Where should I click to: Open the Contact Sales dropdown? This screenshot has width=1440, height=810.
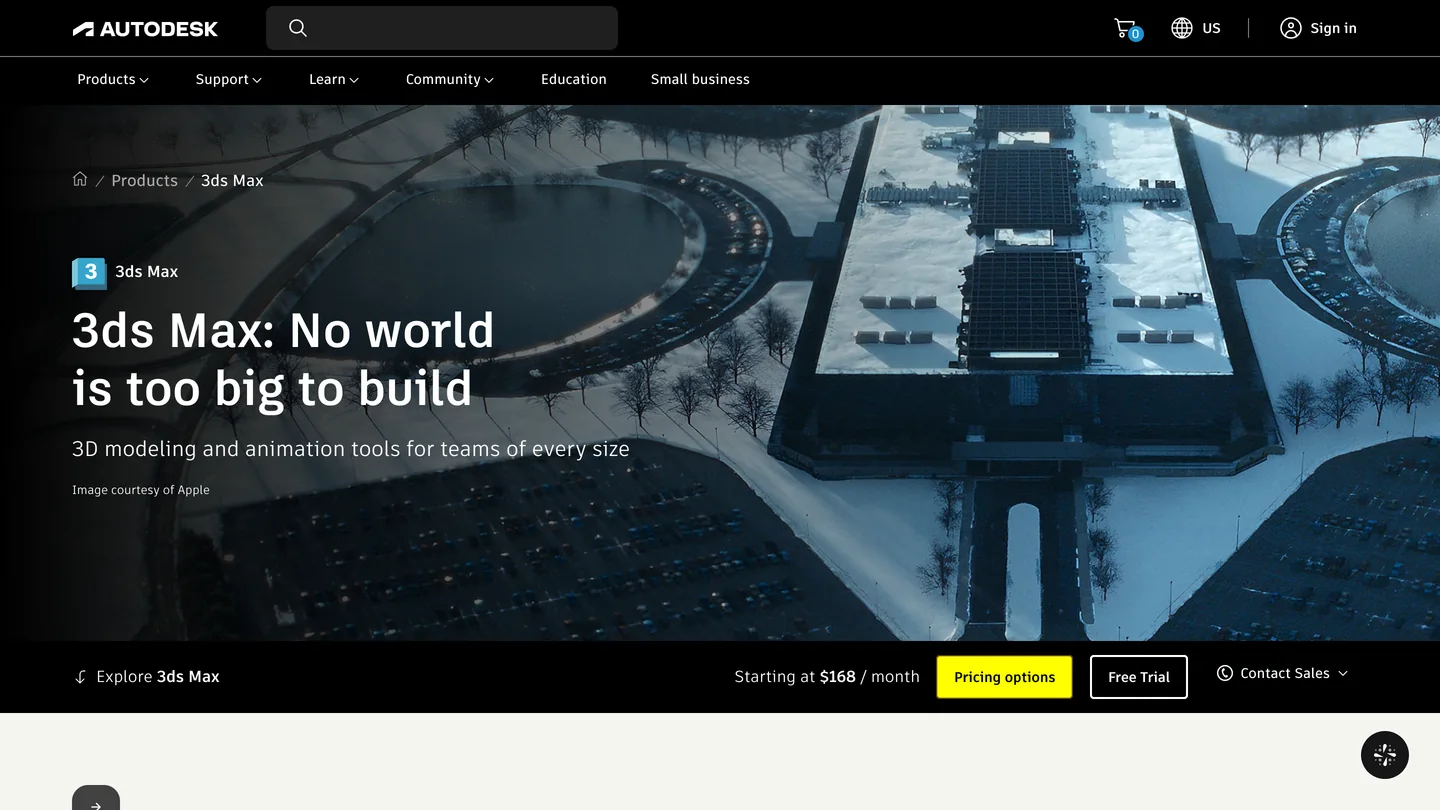coord(1283,673)
